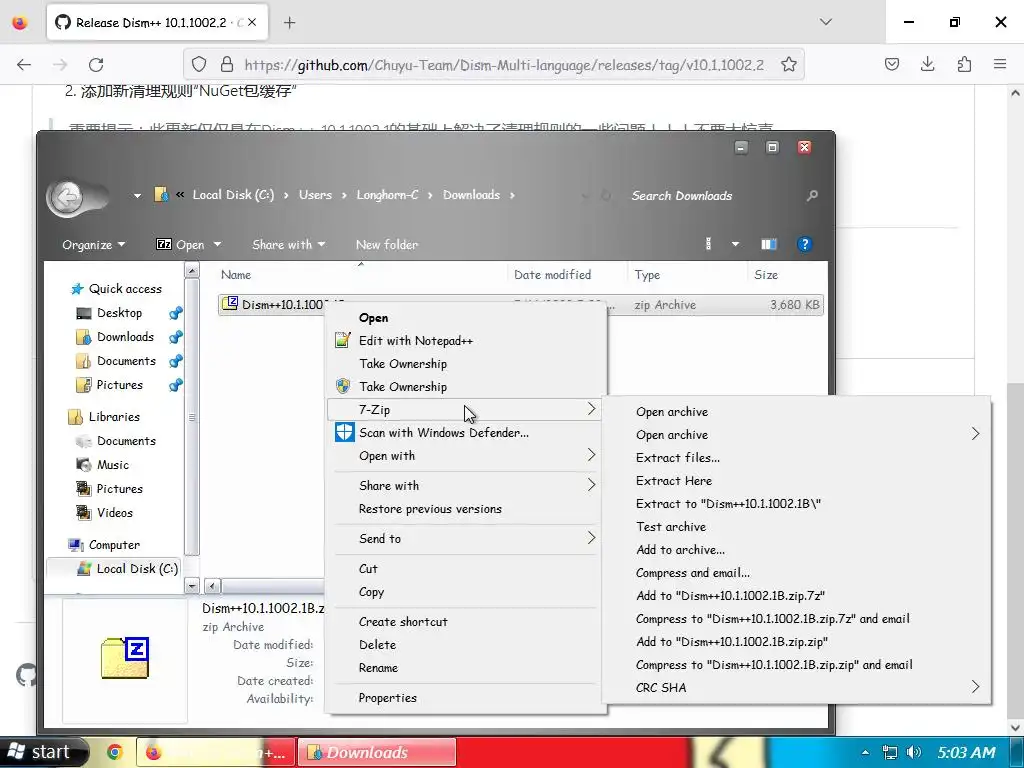This screenshot has width=1024, height=768.
Task: Open the Firefox downloads panel icon
Action: tap(927, 64)
